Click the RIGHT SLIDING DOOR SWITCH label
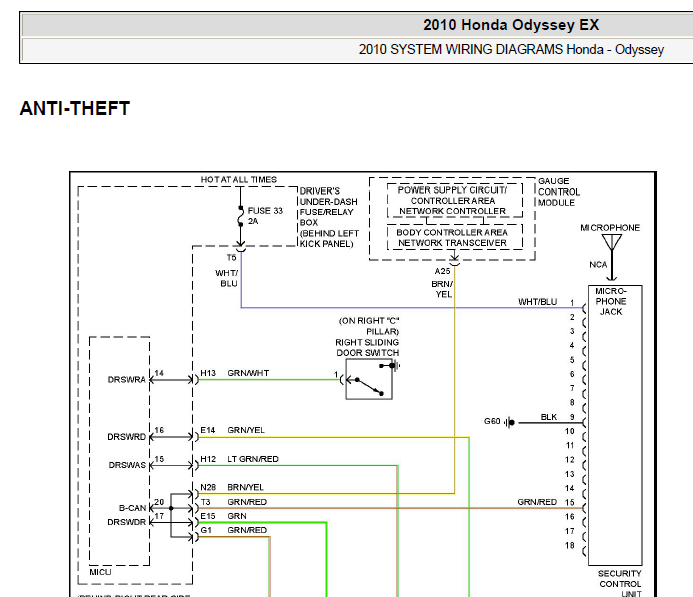693x597 pixels. (x=367, y=347)
